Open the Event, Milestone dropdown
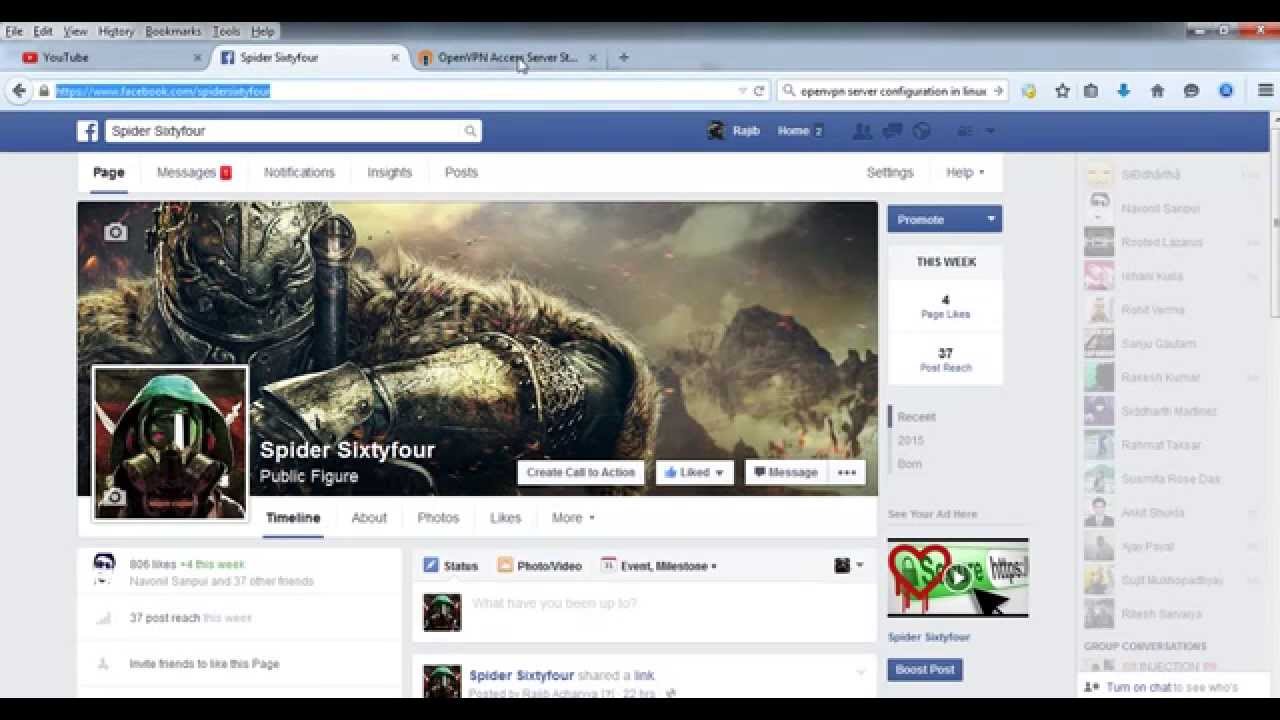 (713, 567)
